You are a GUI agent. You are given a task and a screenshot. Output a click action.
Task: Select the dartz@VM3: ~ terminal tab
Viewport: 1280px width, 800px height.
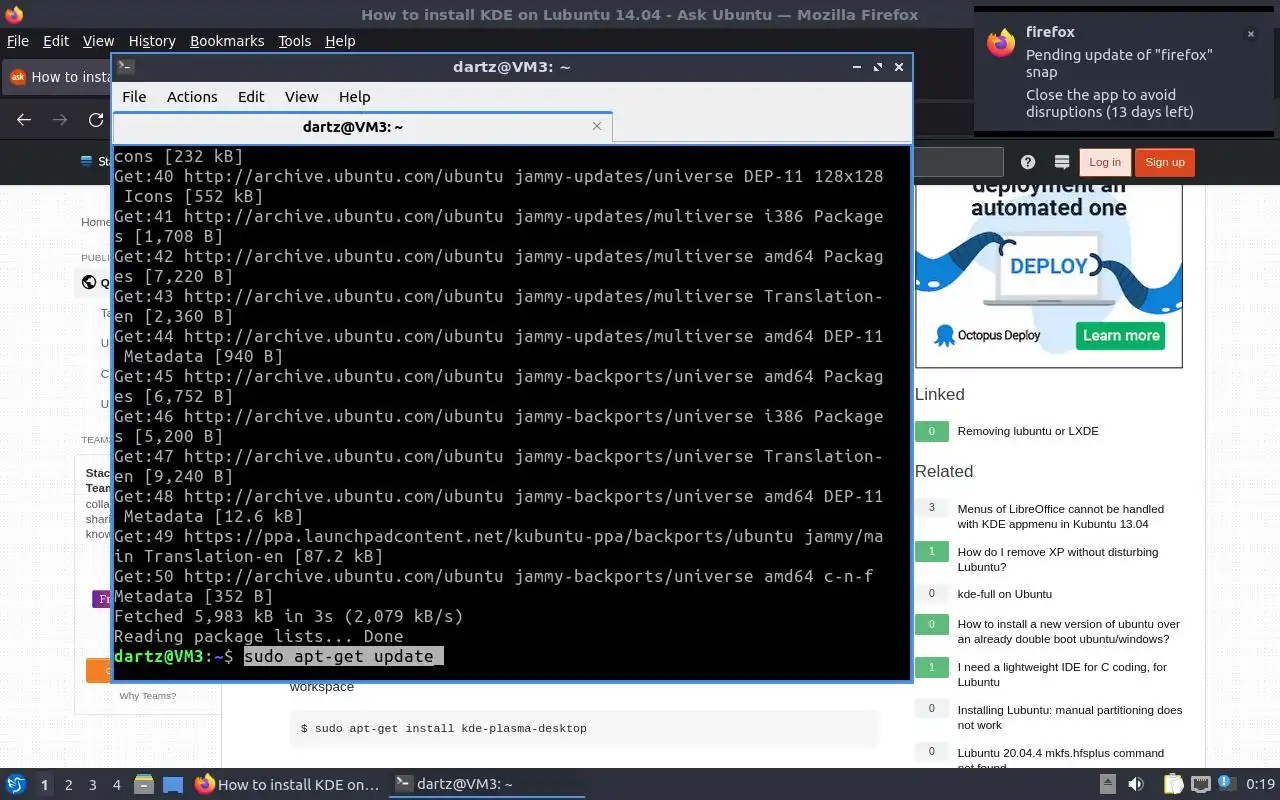coord(362,127)
